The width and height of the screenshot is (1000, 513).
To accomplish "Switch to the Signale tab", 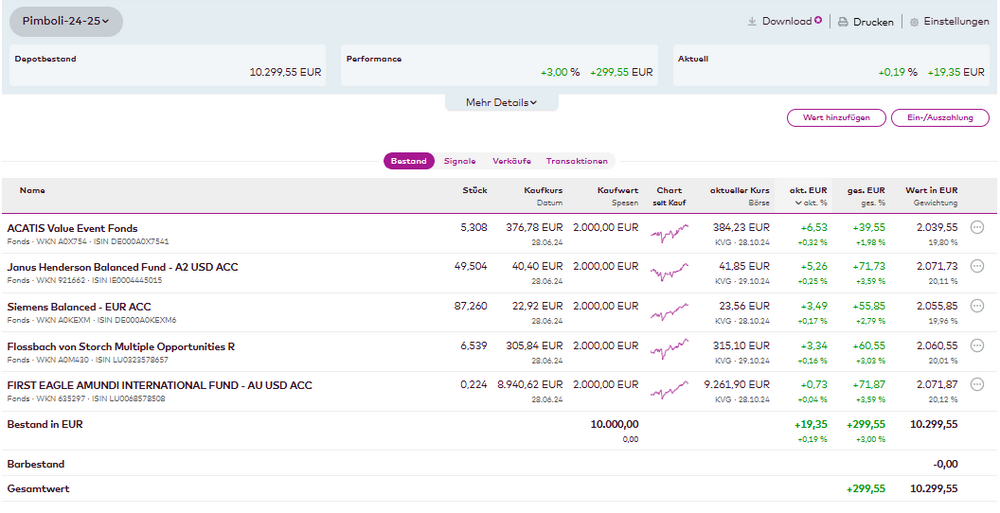I will [460, 161].
